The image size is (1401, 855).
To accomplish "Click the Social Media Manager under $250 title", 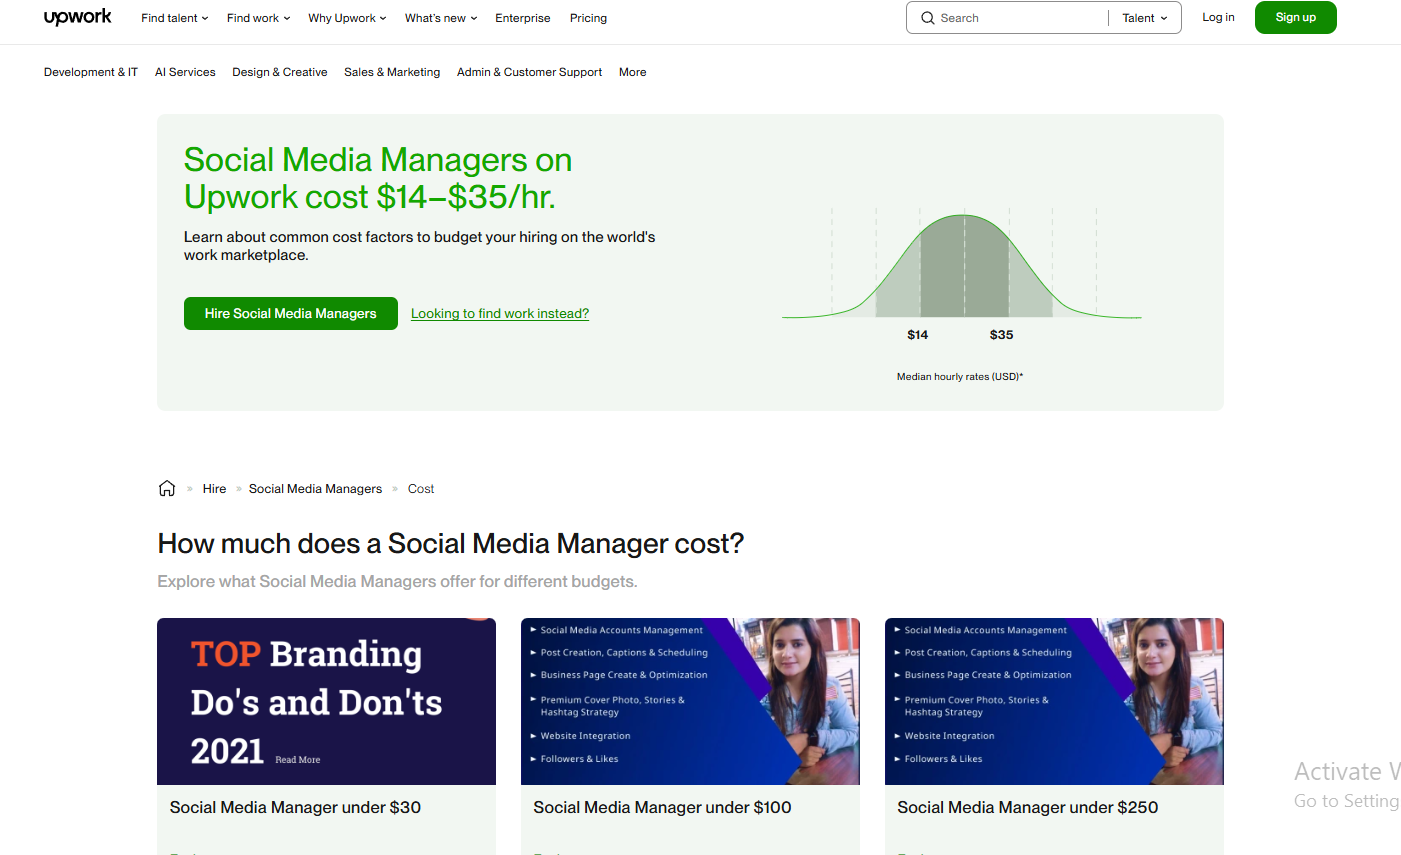I will click(x=1027, y=807).
